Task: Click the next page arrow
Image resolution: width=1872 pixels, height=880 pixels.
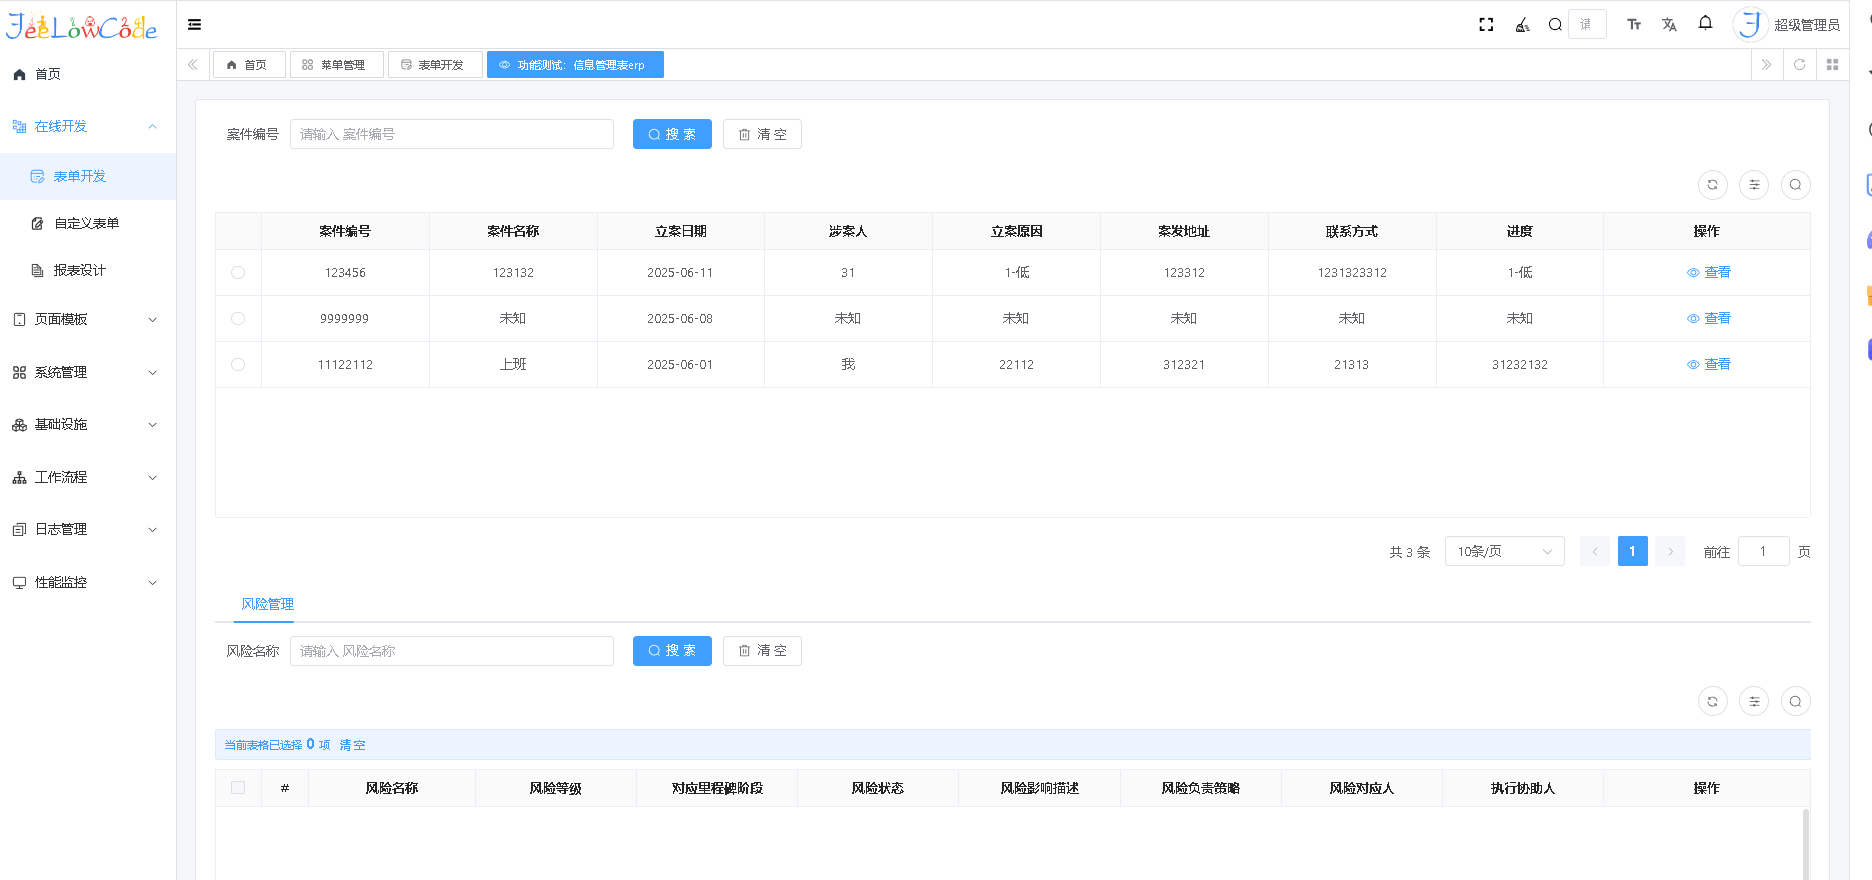Action: pos(1670,551)
